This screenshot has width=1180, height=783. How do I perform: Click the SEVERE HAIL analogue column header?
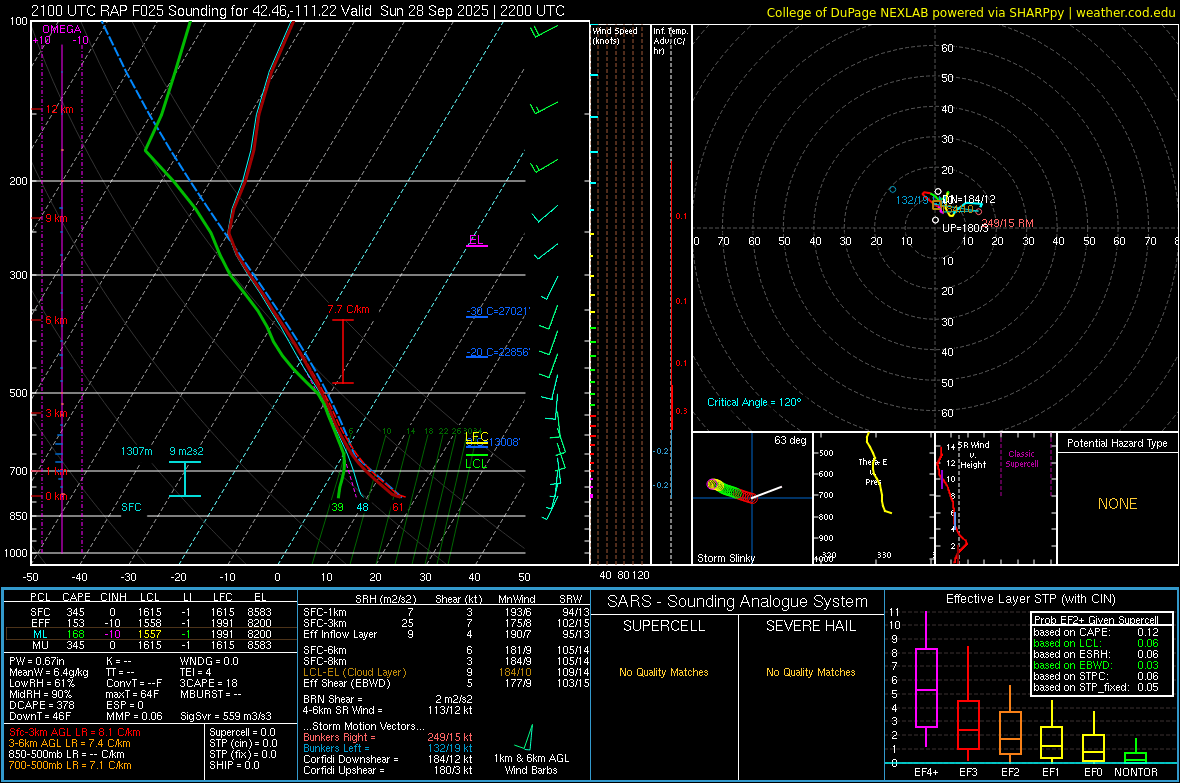tap(810, 626)
